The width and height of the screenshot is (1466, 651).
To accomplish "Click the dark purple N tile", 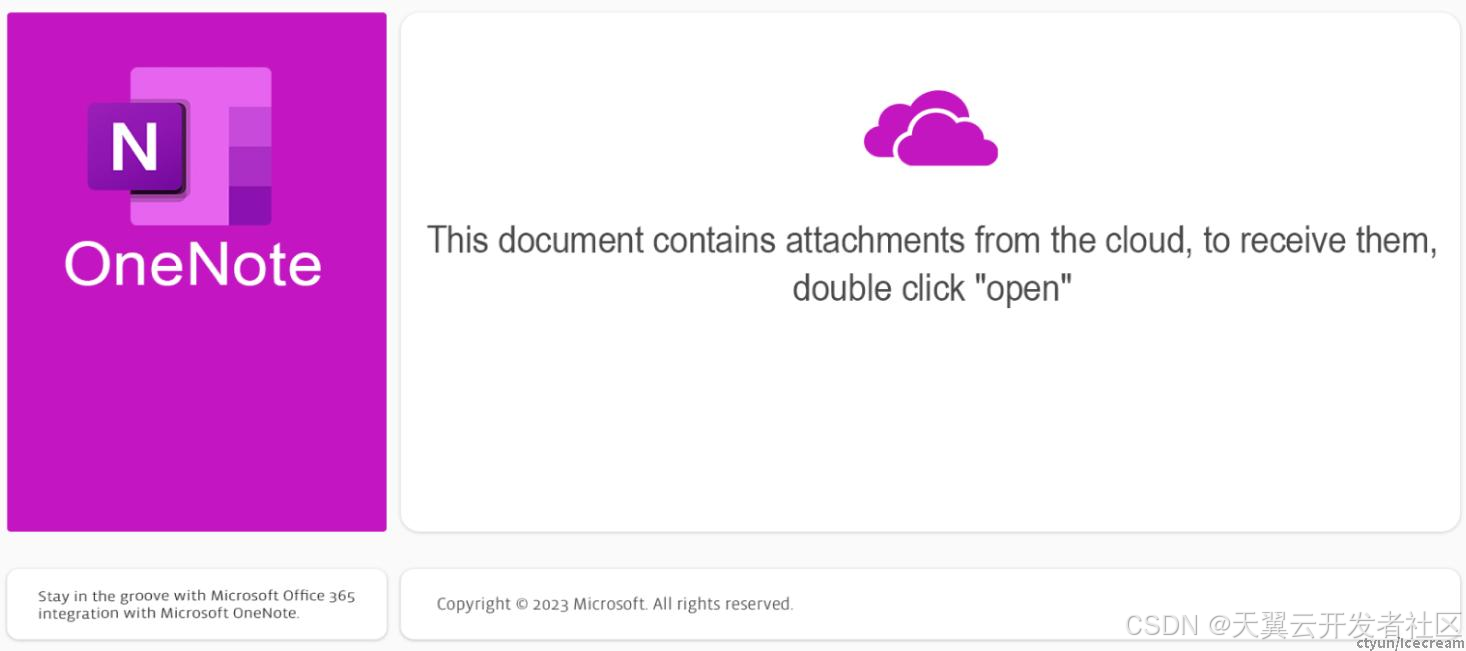I will click(x=137, y=148).
